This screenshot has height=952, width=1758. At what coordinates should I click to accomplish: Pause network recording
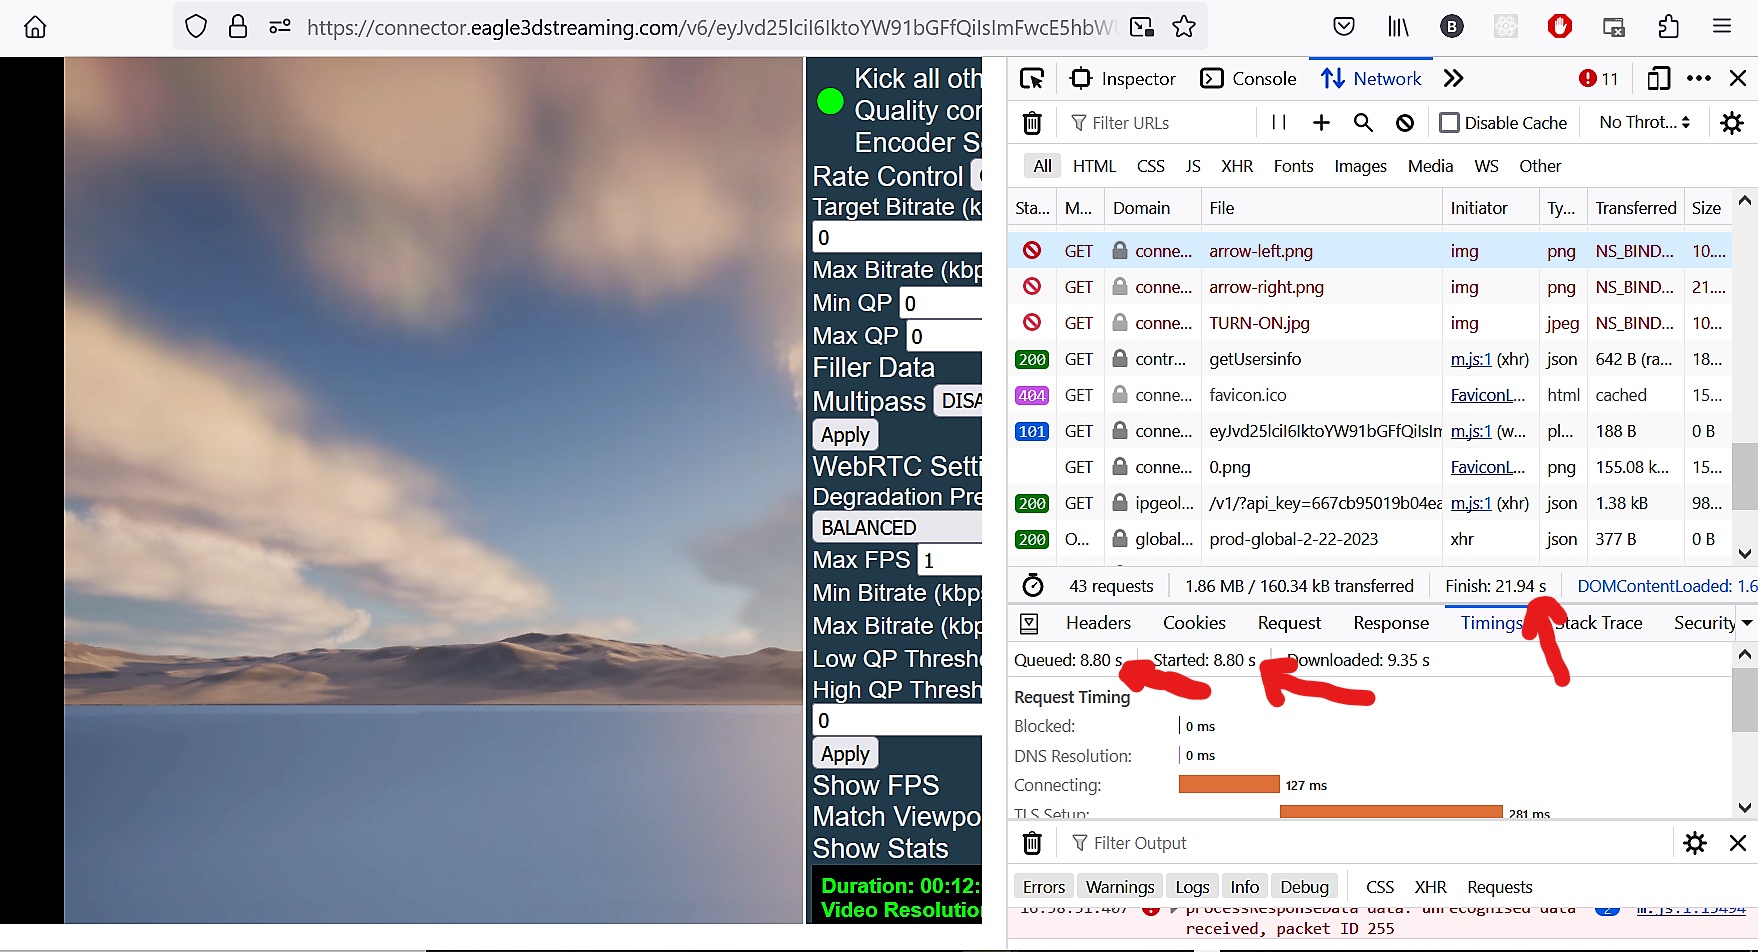(x=1278, y=122)
